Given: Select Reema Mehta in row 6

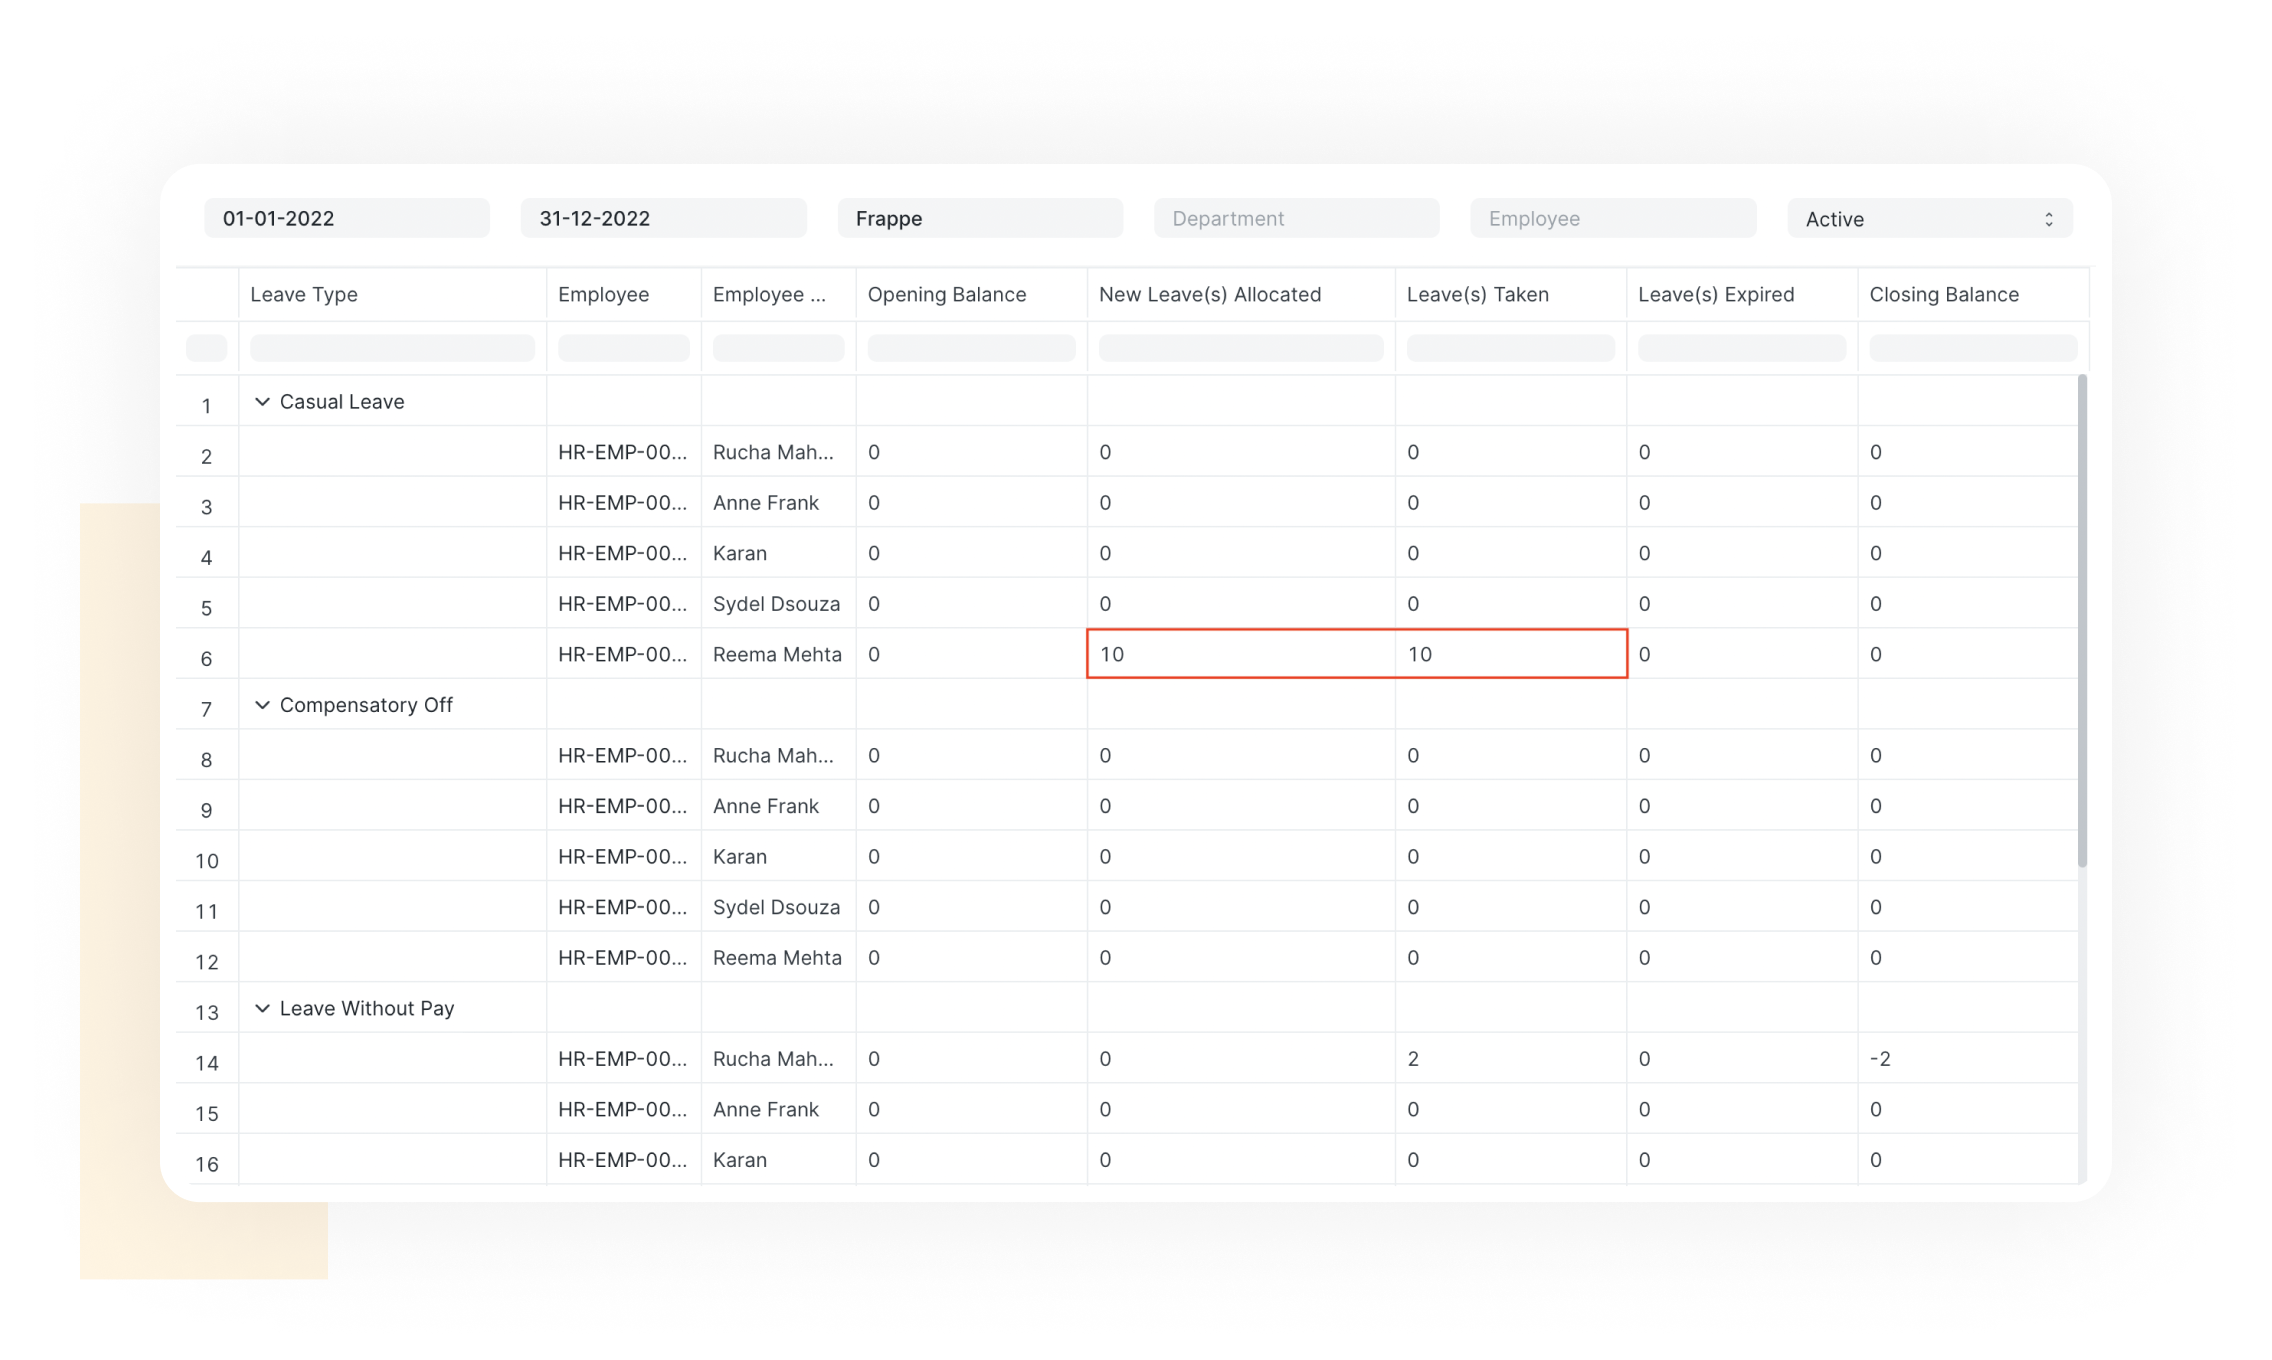Looking at the screenshot, I should pyautogui.click(x=778, y=654).
